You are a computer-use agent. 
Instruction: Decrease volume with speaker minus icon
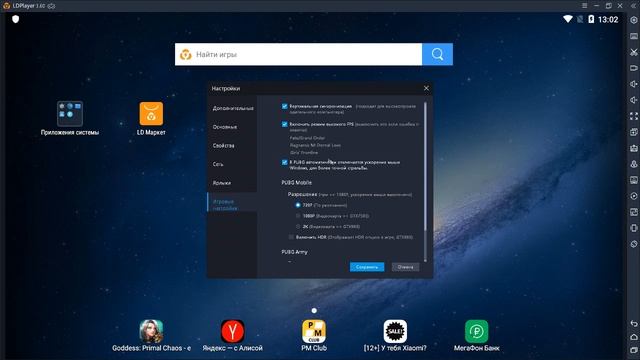(x=634, y=100)
